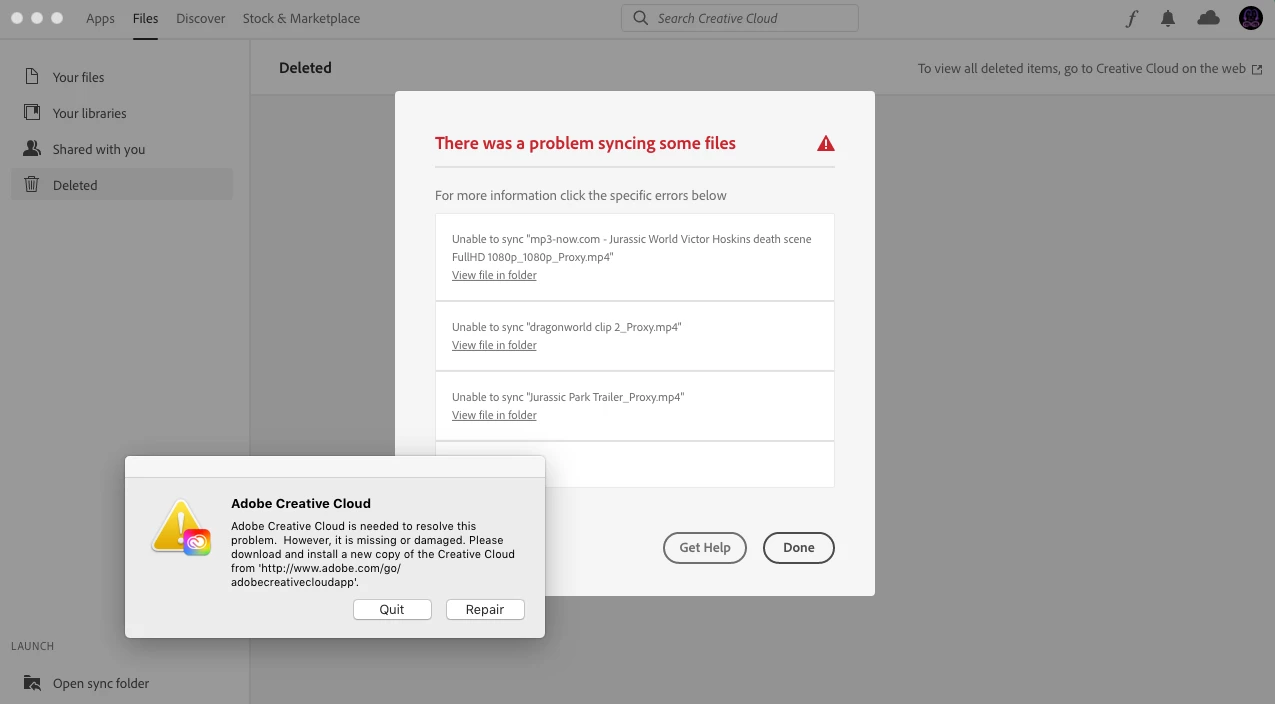
Task: Select the Files tab
Action: (145, 18)
